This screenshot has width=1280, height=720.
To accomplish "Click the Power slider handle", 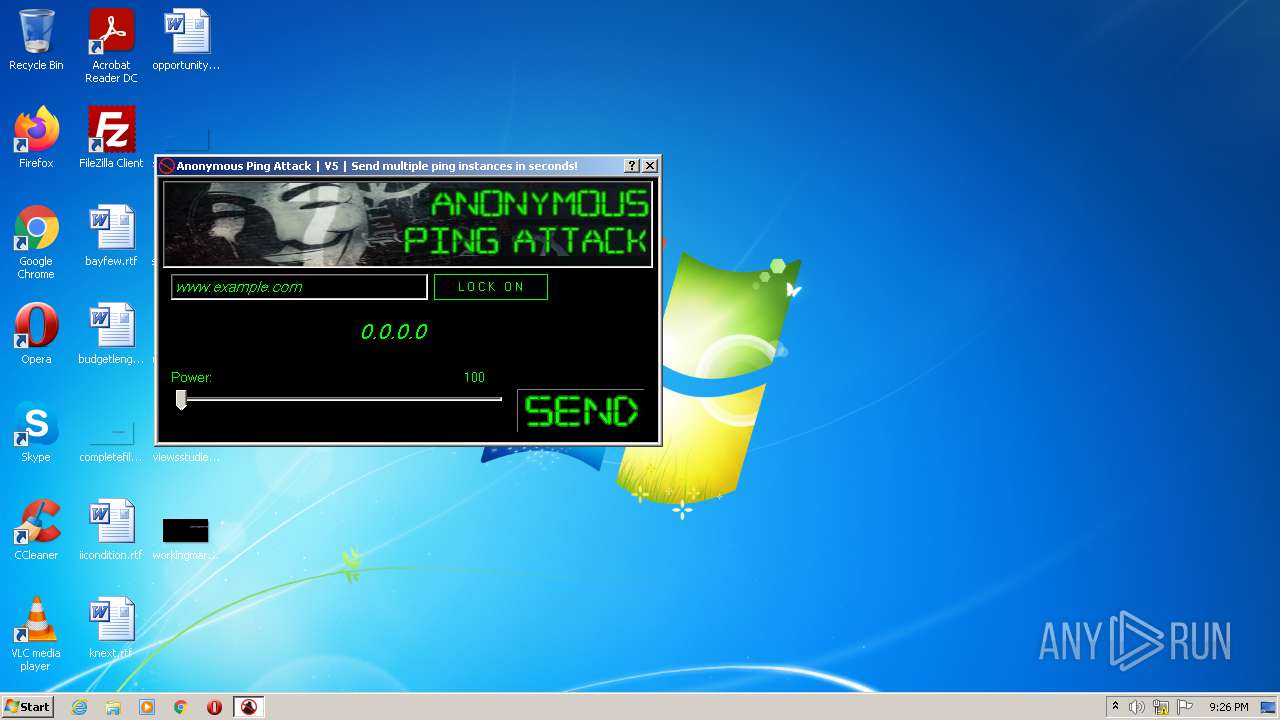I will [181, 400].
